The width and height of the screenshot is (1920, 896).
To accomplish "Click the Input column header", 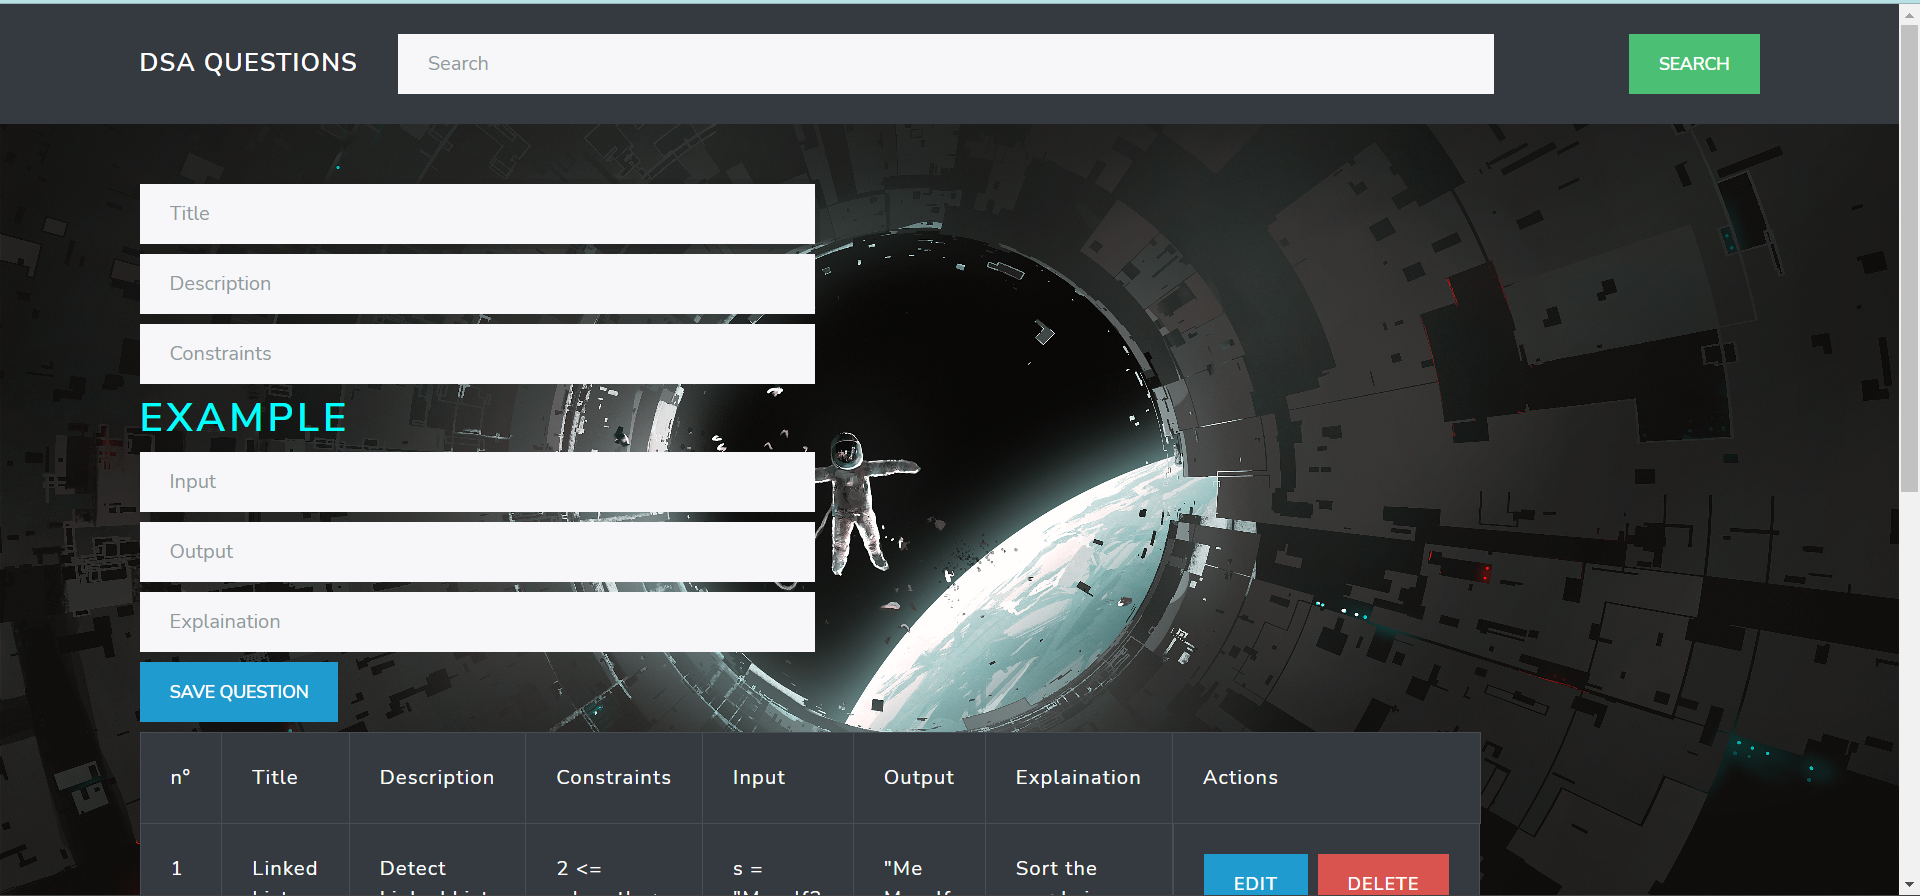I will tap(777, 778).
